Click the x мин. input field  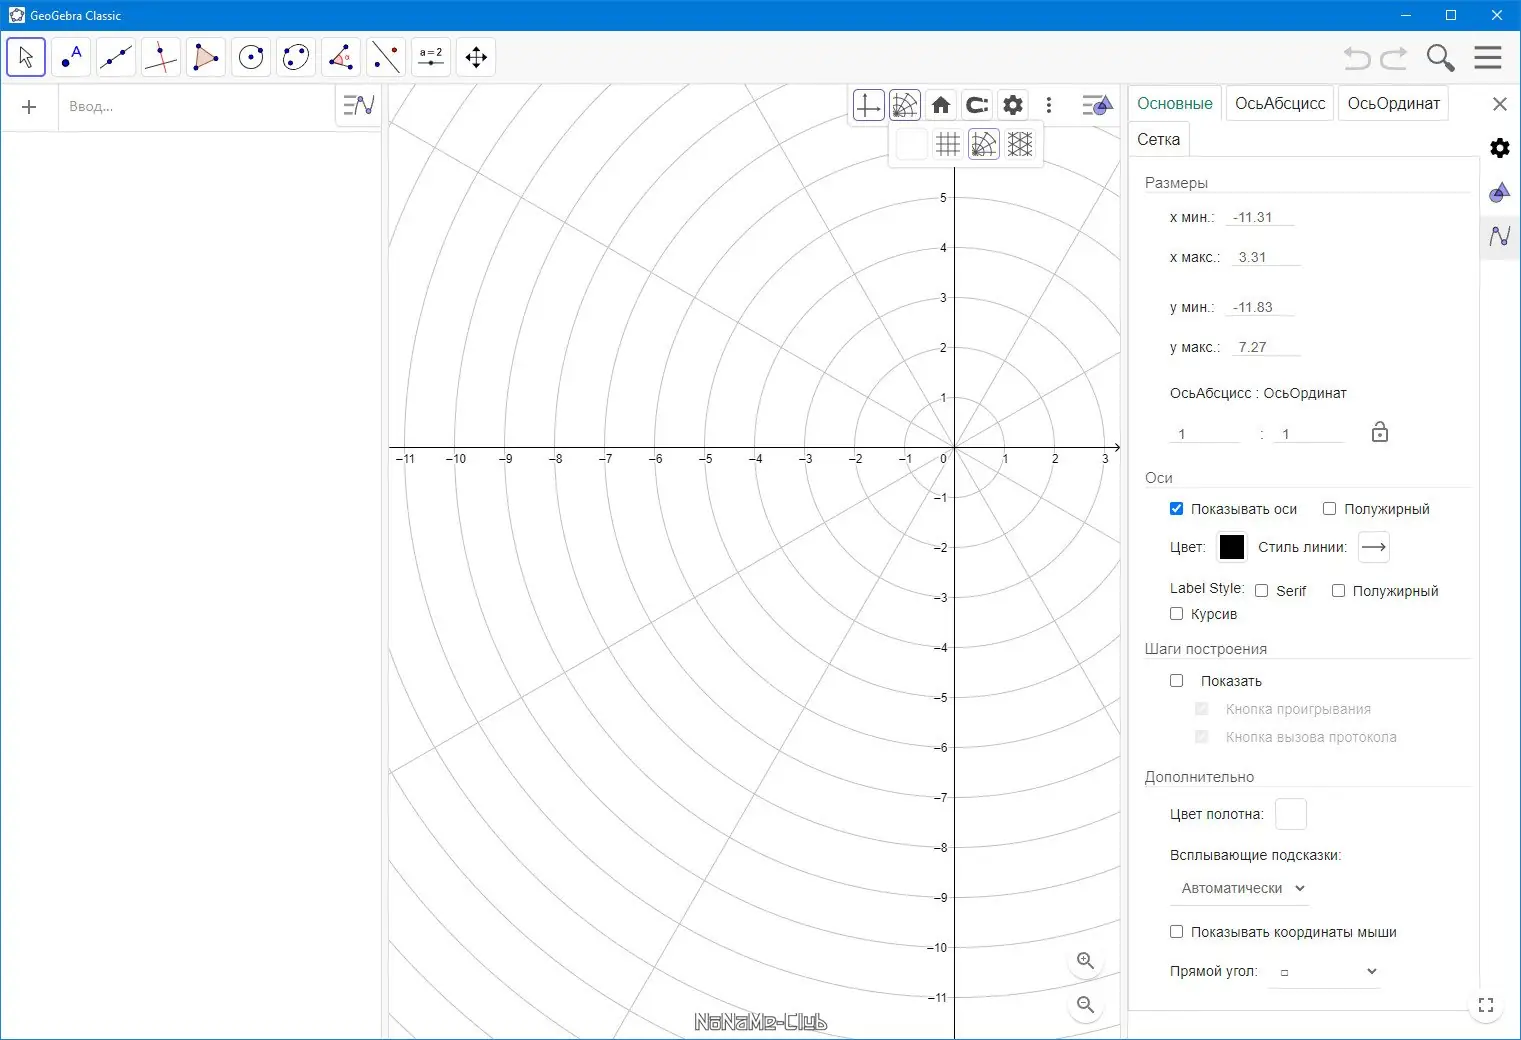coord(1260,217)
